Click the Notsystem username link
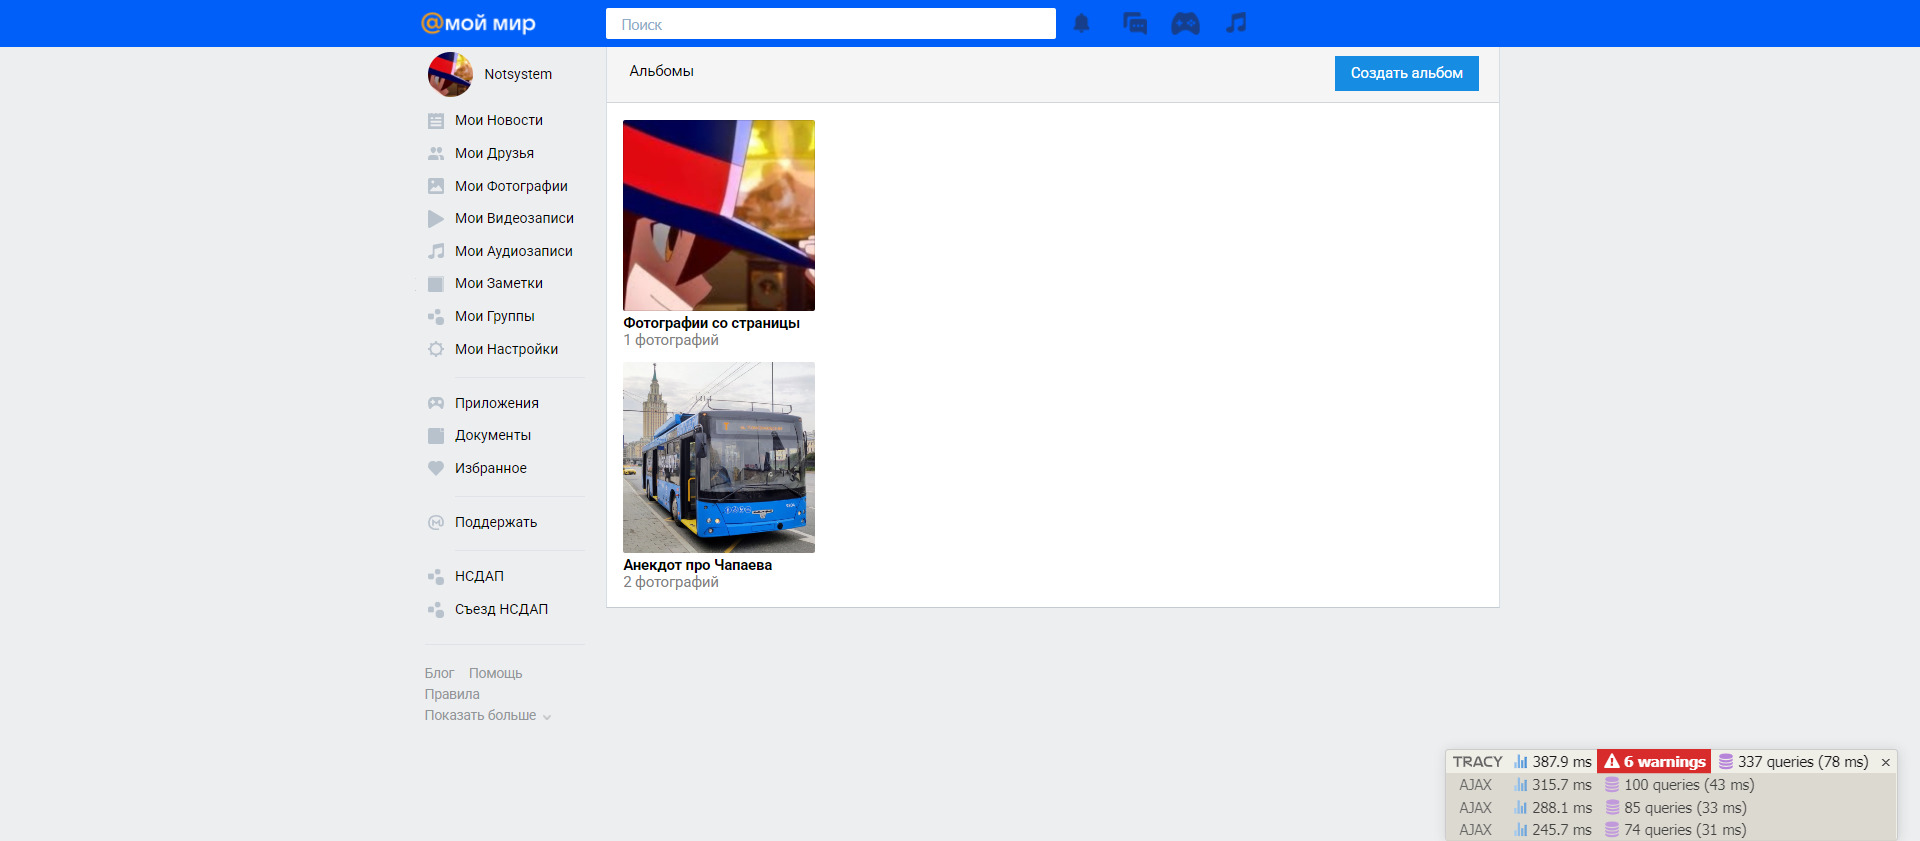The image size is (1920, 841). coord(518,74)
